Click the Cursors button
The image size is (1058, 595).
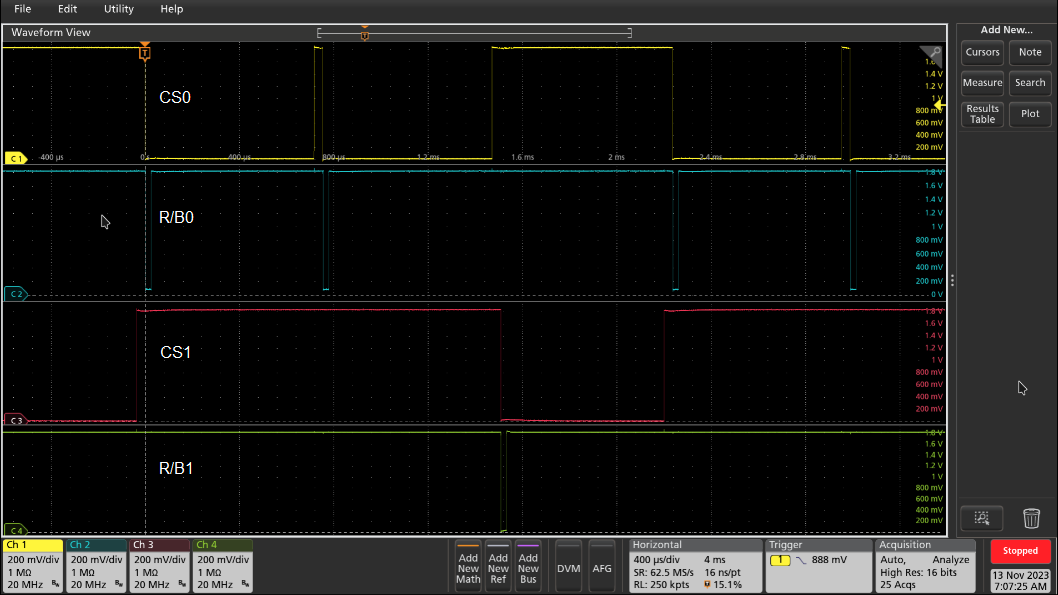pyautogui.click(x=982, y=52)
